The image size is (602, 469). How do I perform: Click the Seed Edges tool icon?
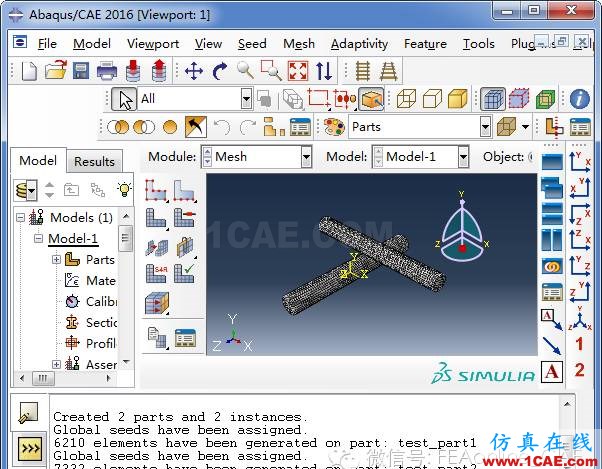pos(184,190)
